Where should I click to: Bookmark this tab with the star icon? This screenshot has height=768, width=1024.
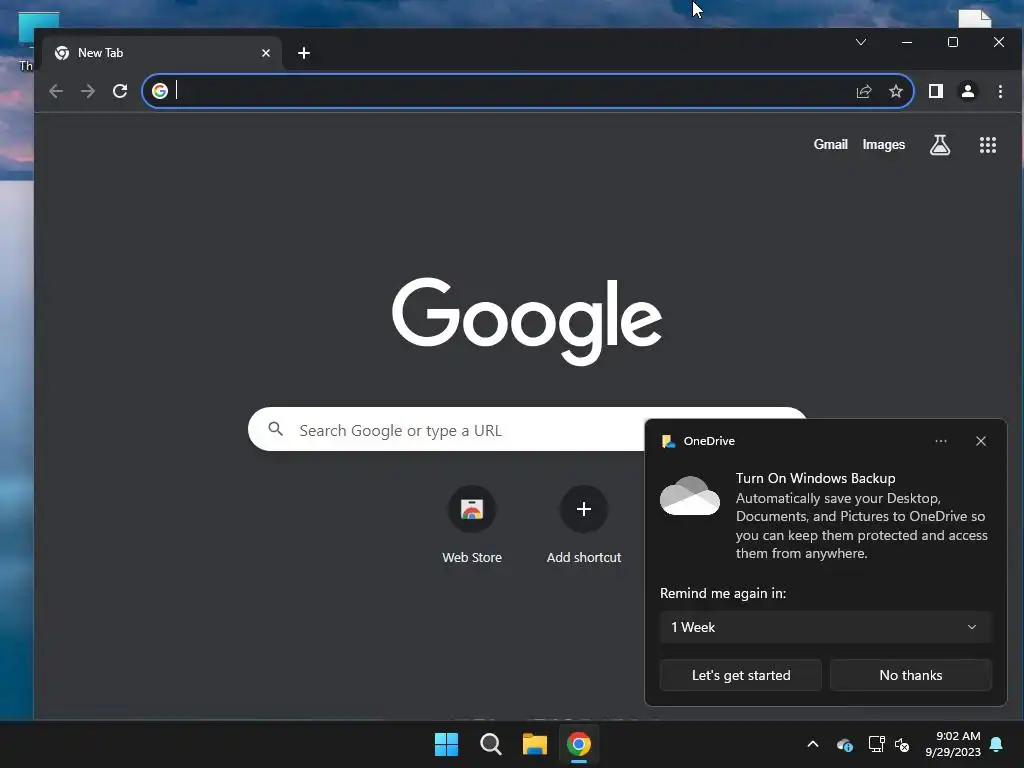(896, 91)
